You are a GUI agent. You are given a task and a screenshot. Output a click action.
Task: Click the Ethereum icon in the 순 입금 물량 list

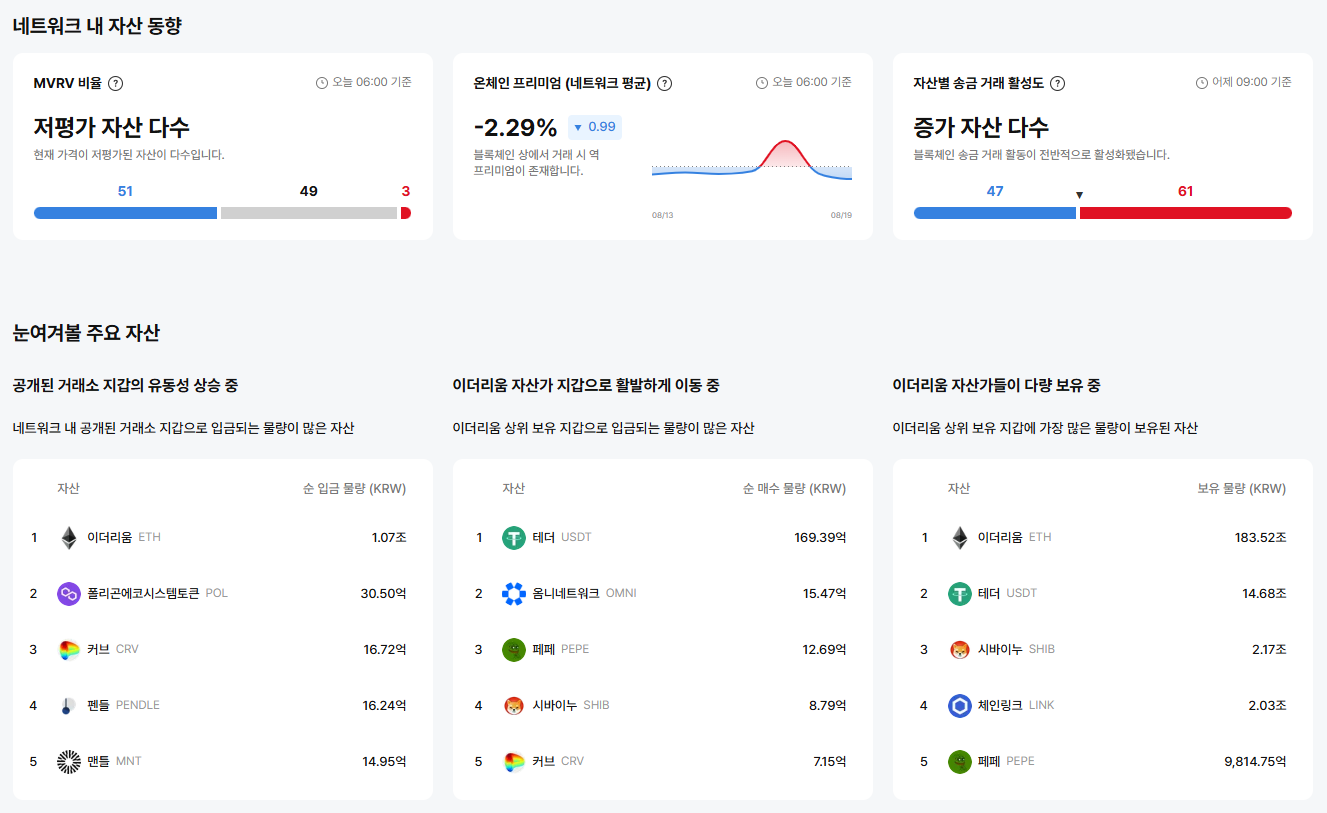[x=69, y=538]
